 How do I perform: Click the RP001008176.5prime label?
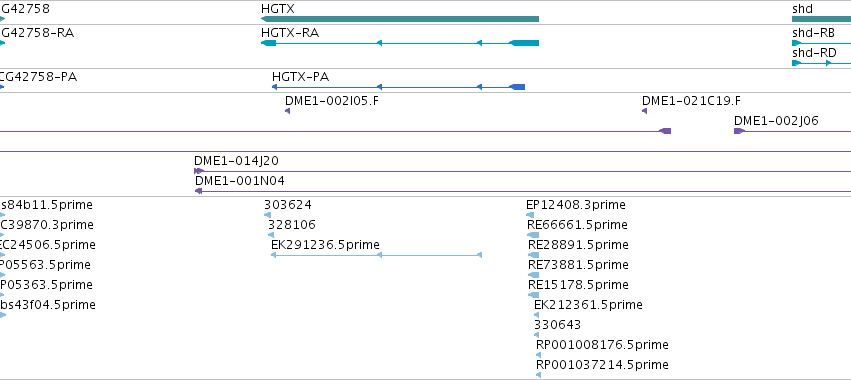click(x=602, y=345)
